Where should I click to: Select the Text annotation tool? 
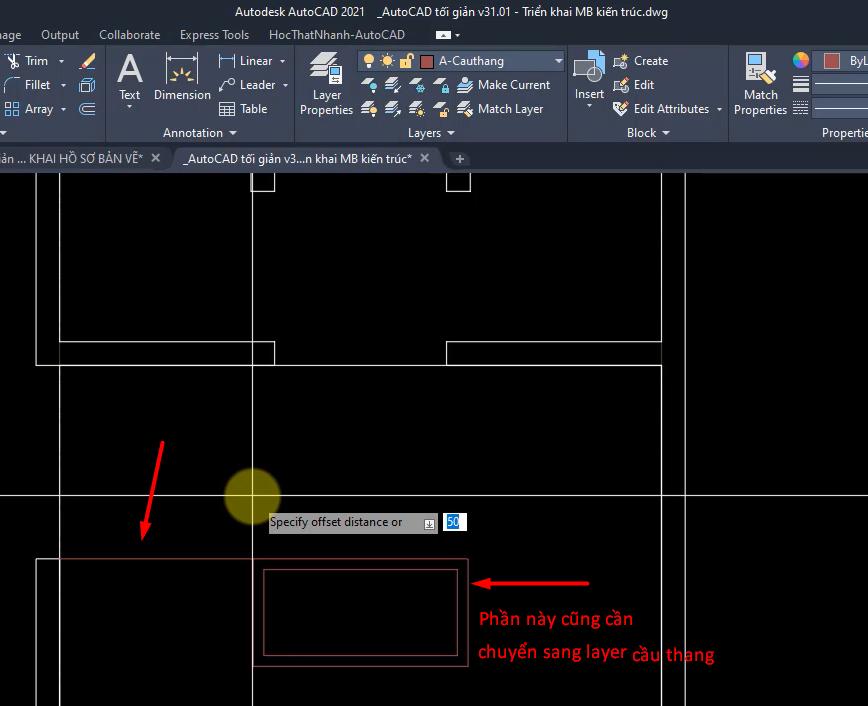(130, 78)
